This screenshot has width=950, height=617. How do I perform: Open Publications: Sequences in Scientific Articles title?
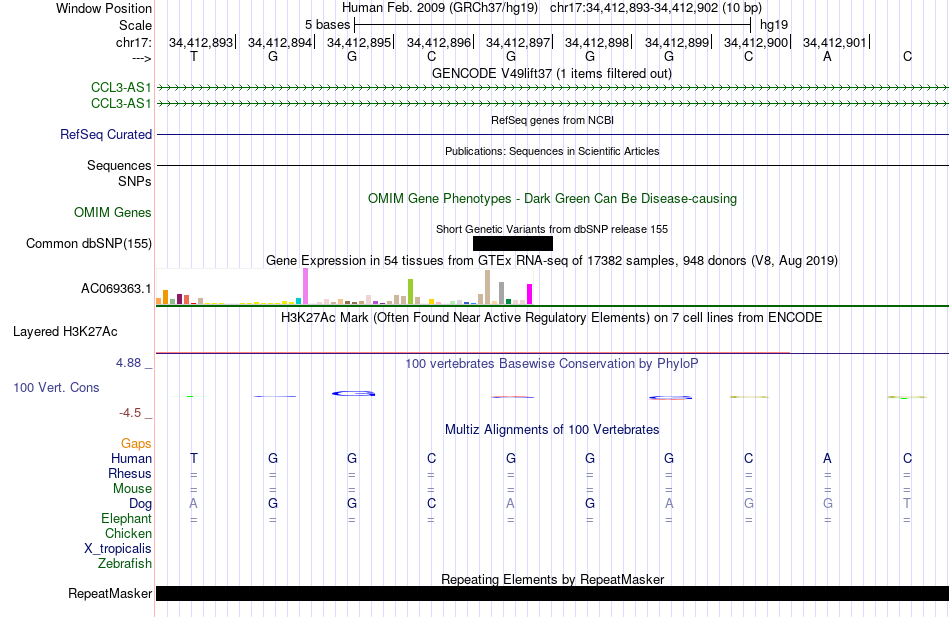(552, 151)
